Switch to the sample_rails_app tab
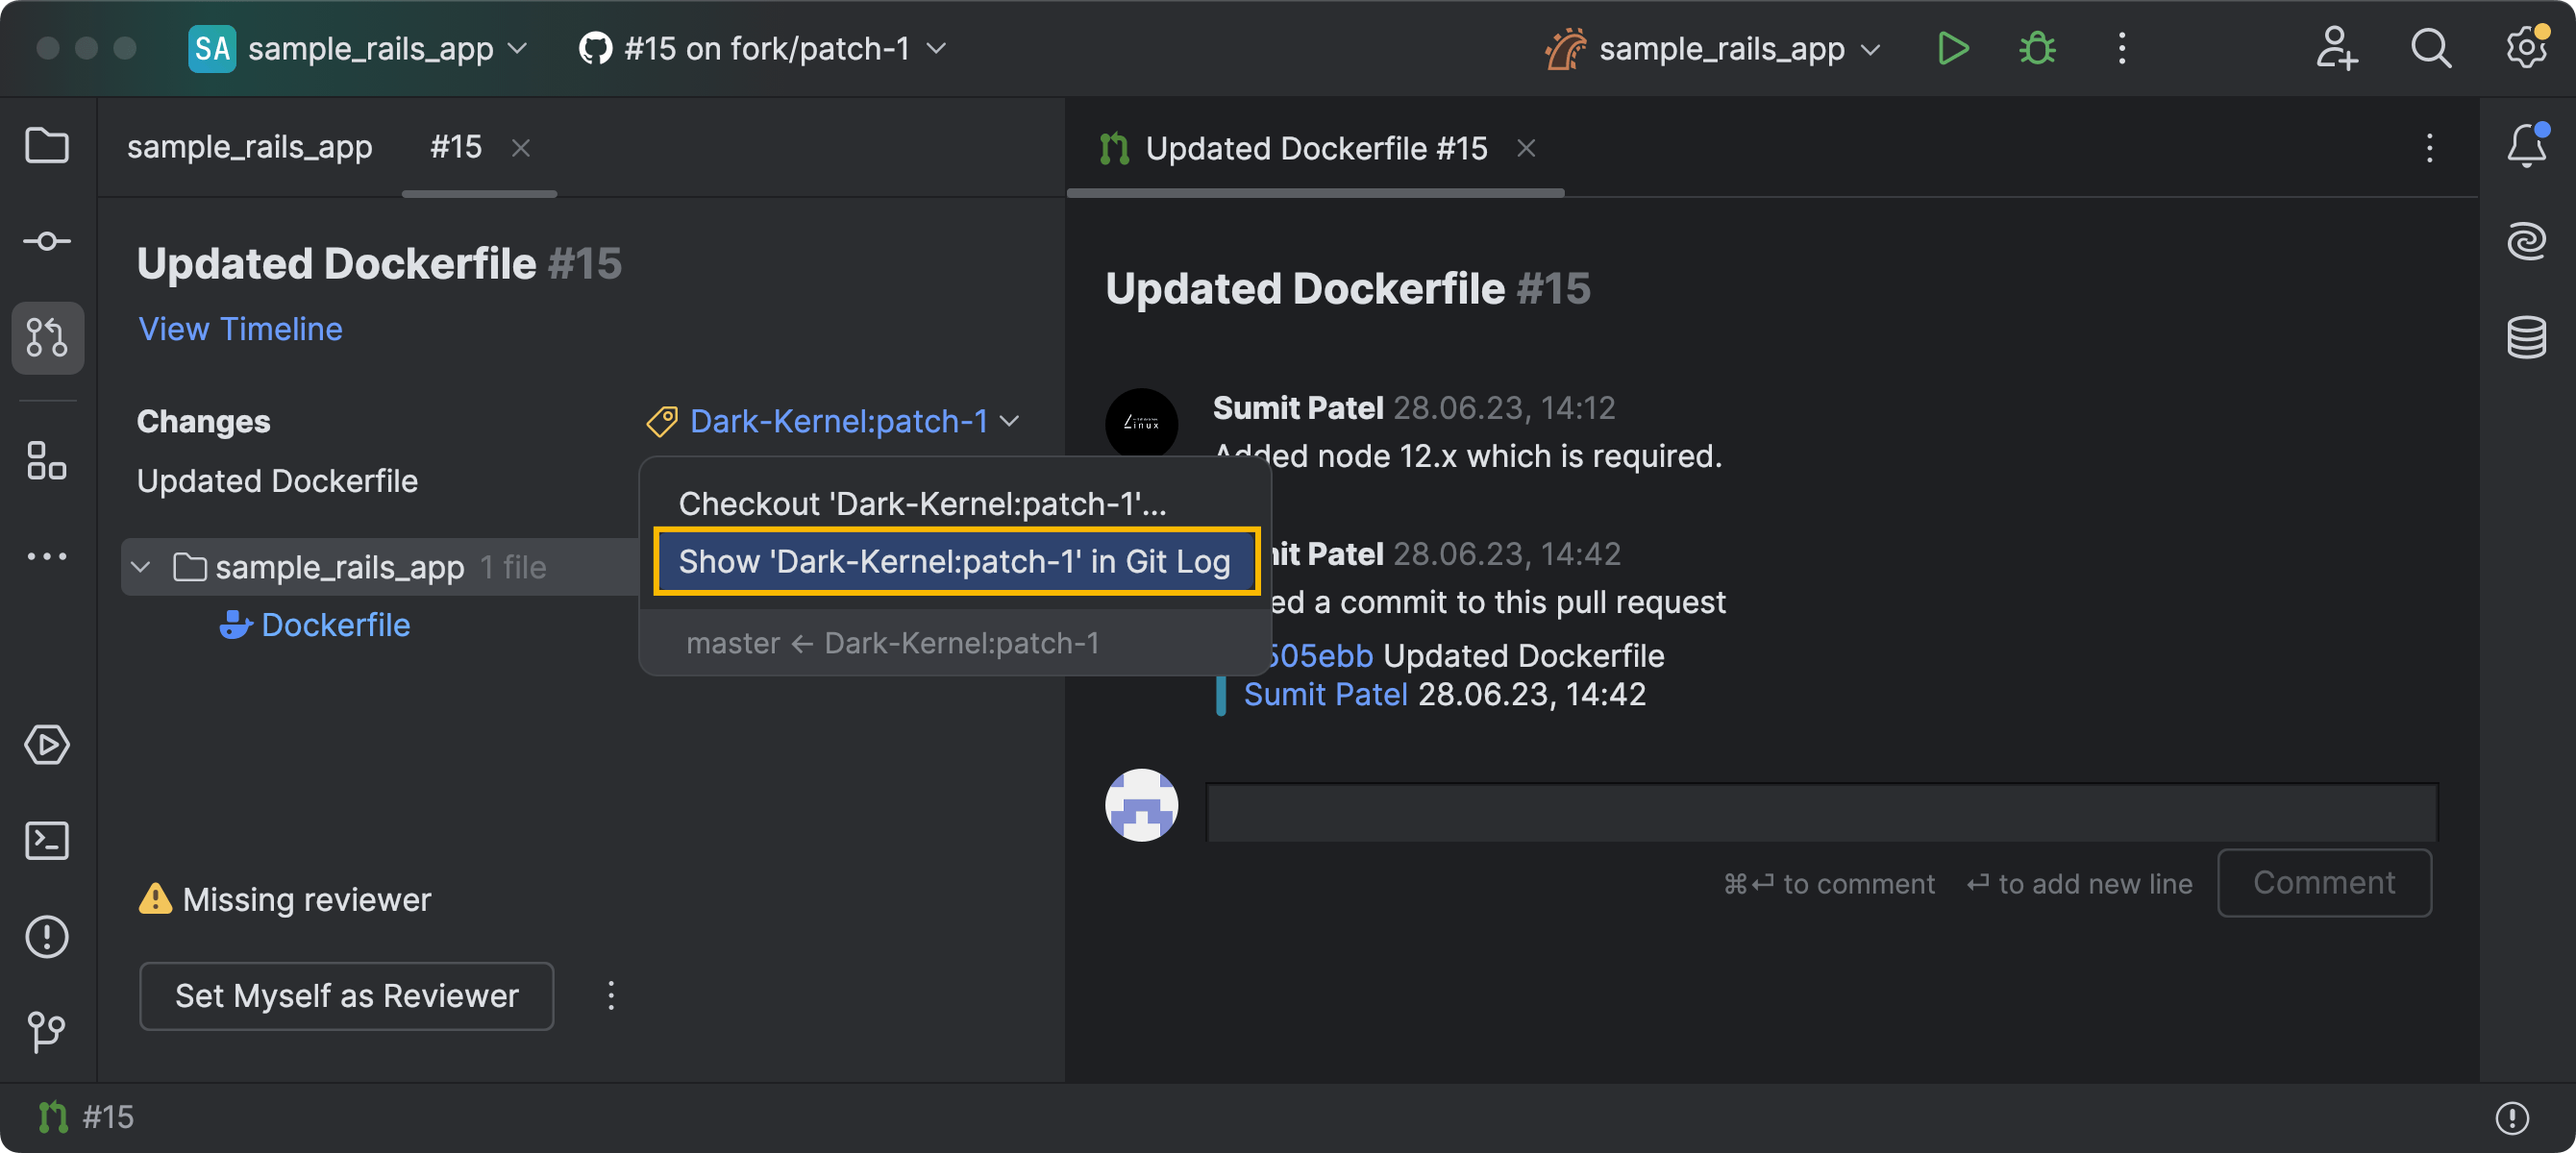This screenshot has width=2576, height=1153. click(x=249, y=147)
